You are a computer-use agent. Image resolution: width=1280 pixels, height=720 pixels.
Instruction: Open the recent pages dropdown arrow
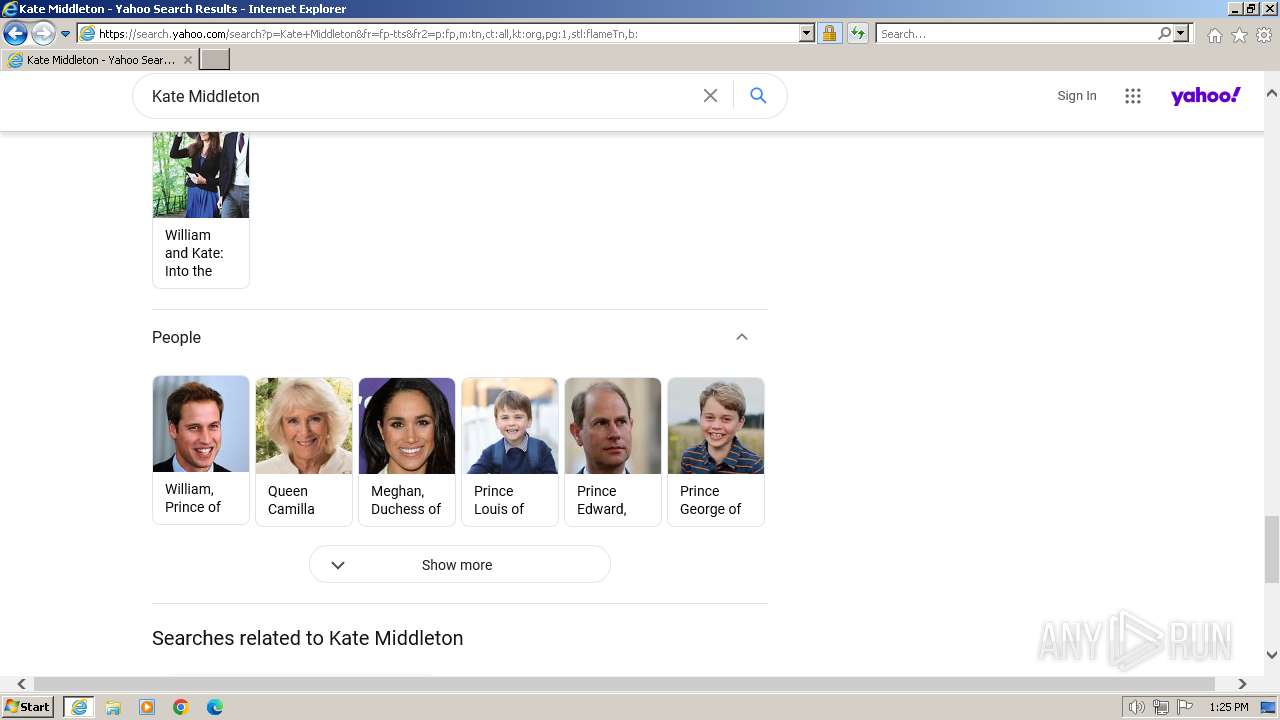(65, 34)
